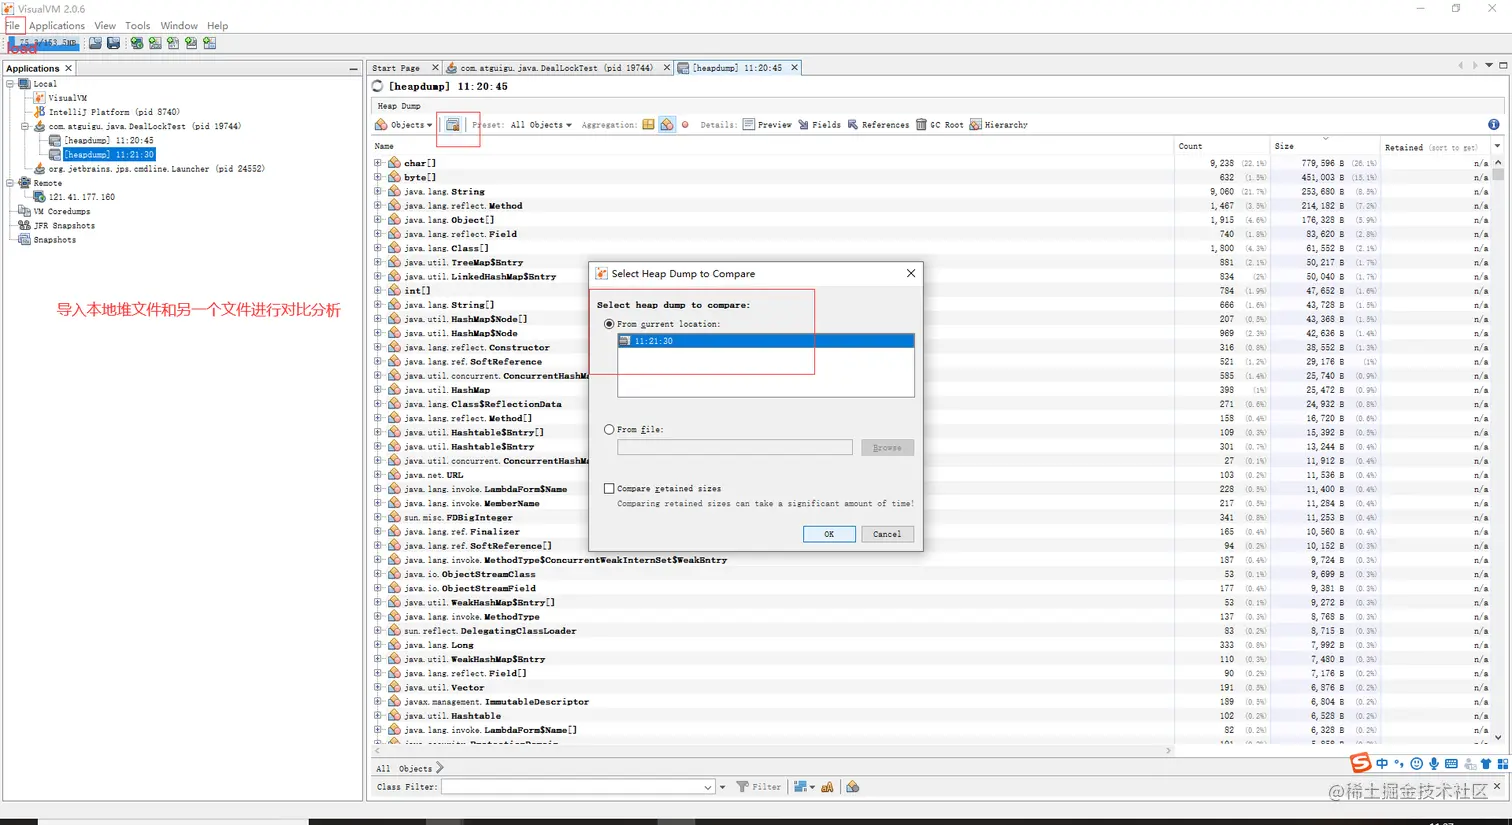Enable the Compare retained sizes checkbox
The width and height of the screenshot is (1512, 825).
coord(609,488)
